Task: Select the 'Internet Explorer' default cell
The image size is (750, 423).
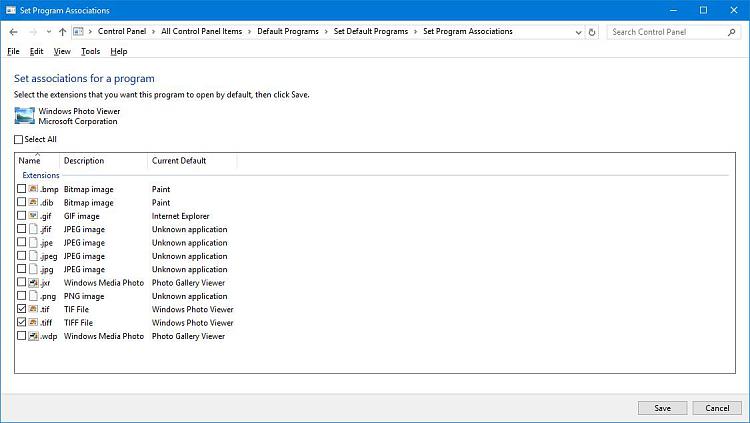Action: pos(180,216)
